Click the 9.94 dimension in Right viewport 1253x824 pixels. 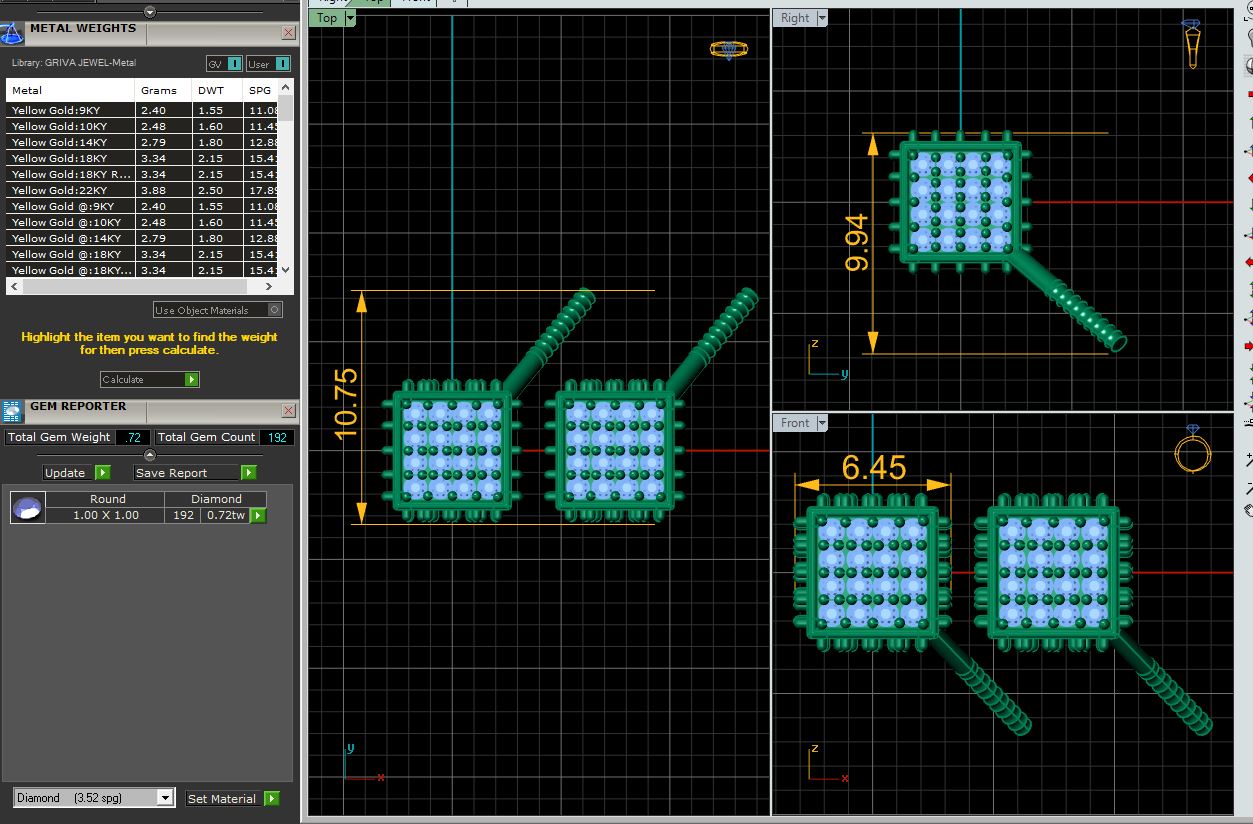[x=857, y=243]
